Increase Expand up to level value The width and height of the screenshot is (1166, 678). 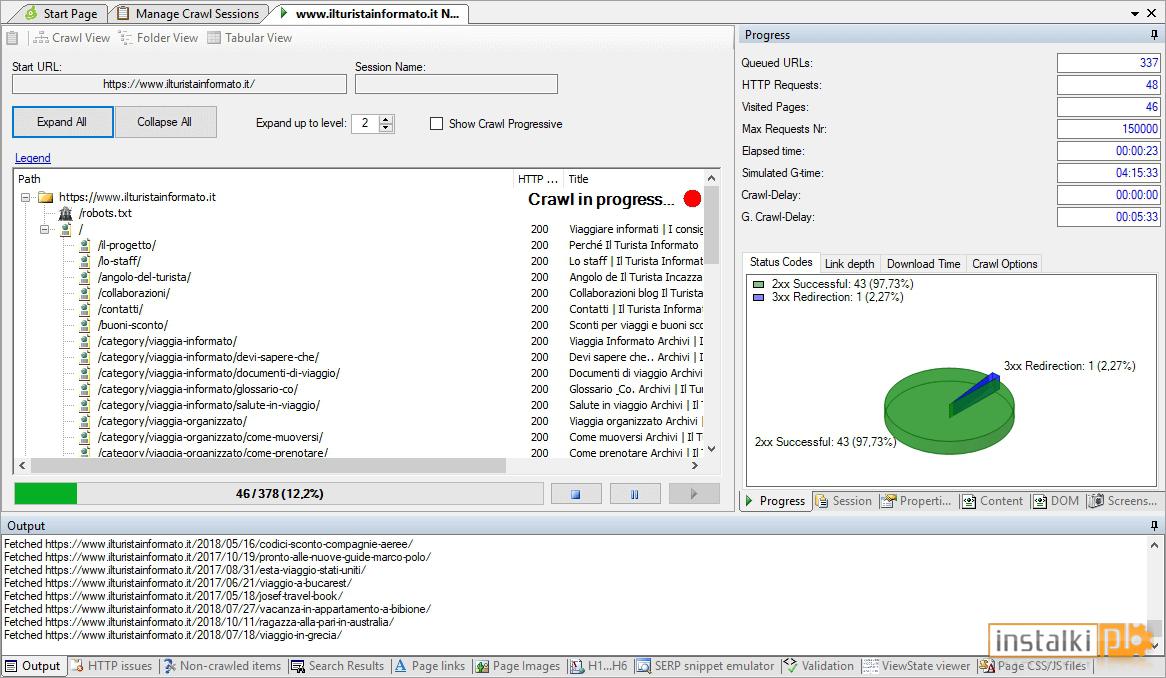[x=386, y=119]
